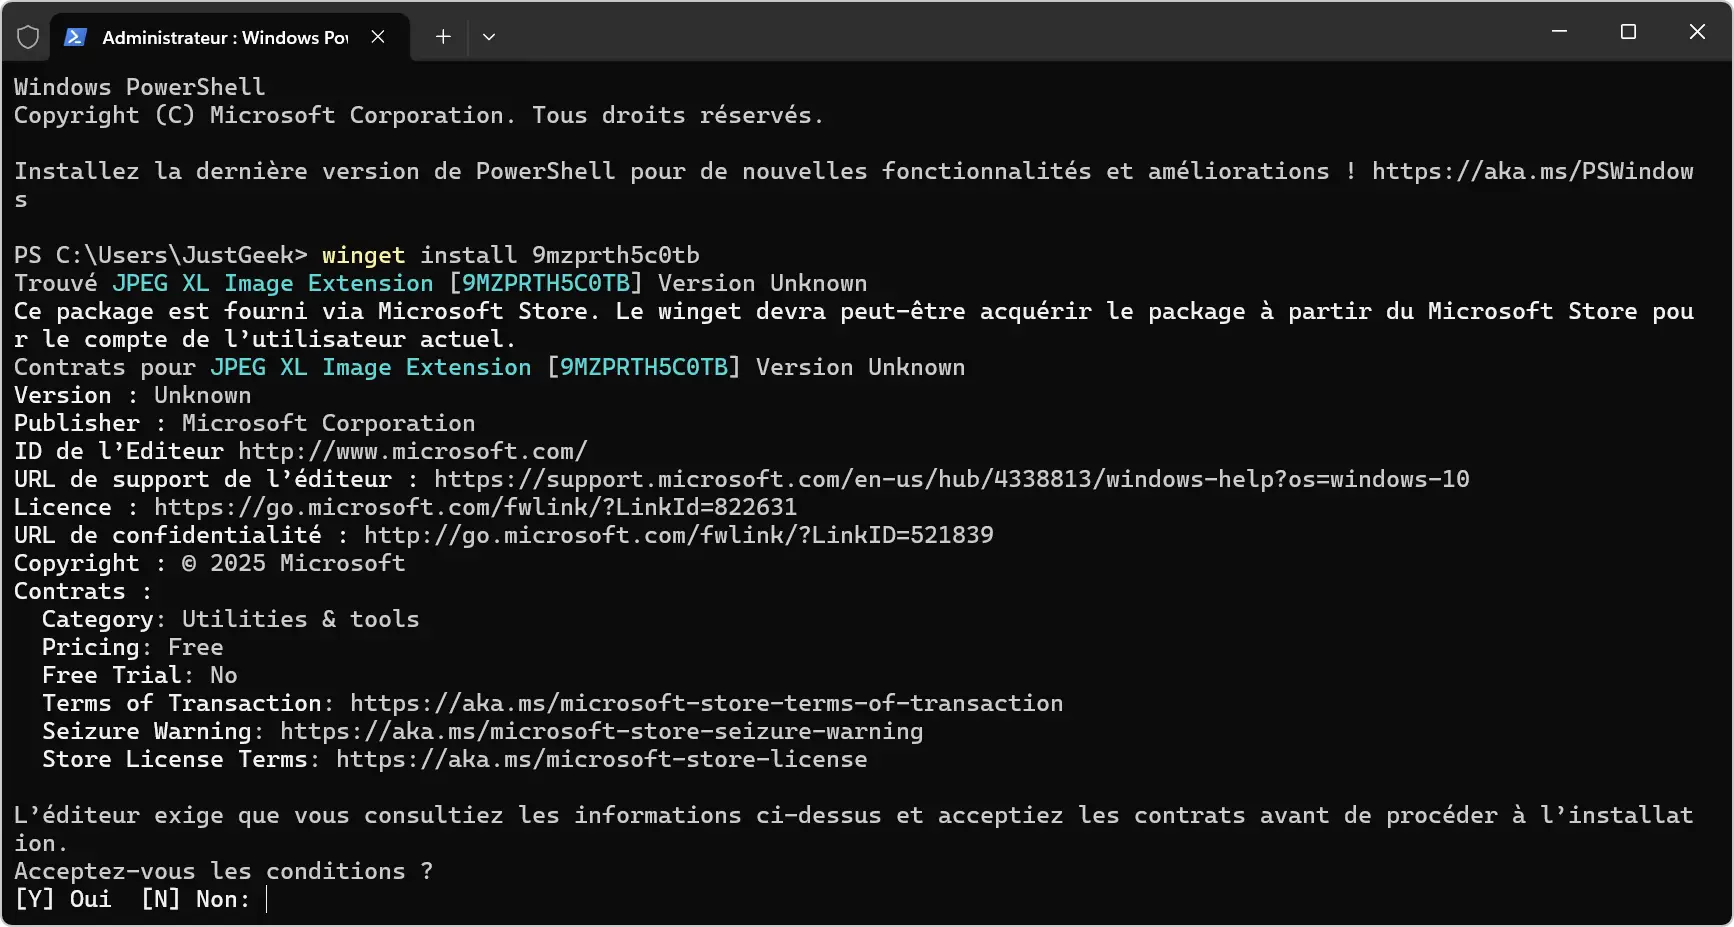Open the support.microsoft.com windows-help URL
The width and height of the screenshot is (1734, 927).
click(952, 479)
